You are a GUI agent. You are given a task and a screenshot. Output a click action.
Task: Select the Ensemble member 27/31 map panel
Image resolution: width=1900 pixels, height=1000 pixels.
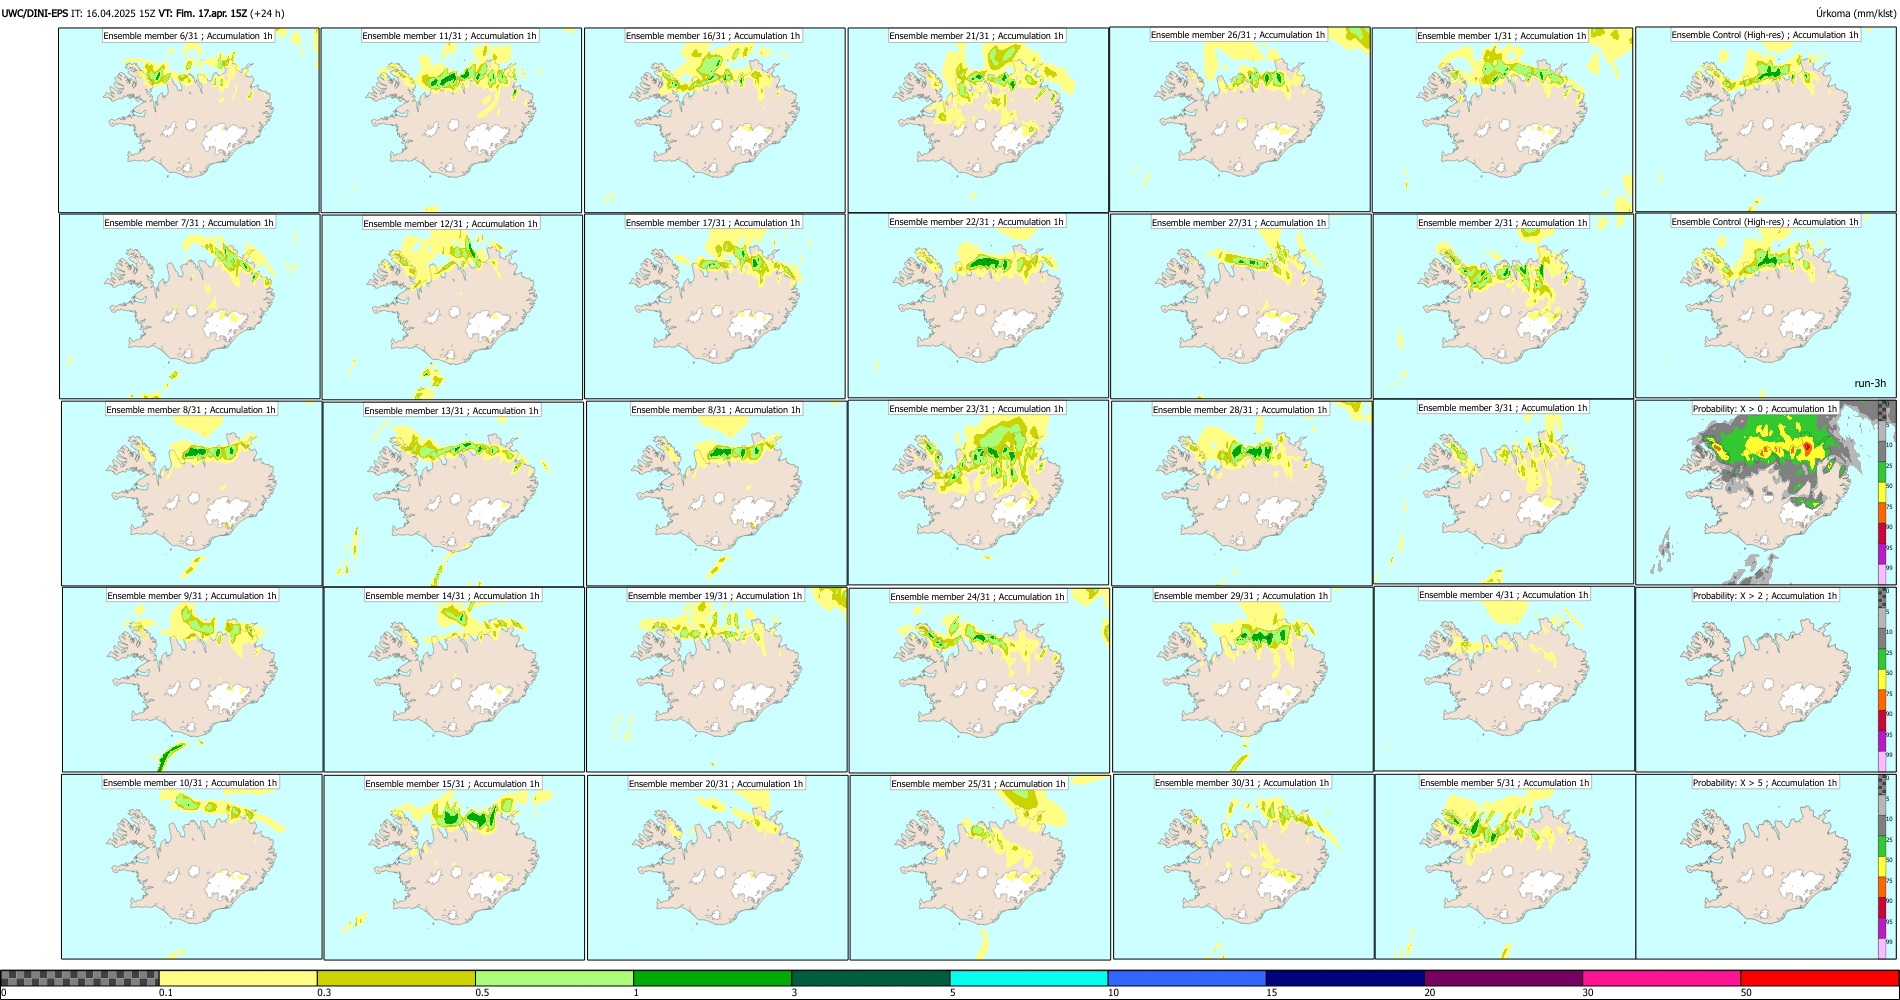pyautogui.click(x=1241, y=307)
